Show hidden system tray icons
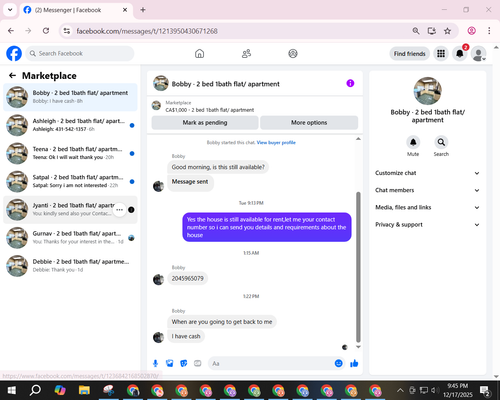 point(400,390)
